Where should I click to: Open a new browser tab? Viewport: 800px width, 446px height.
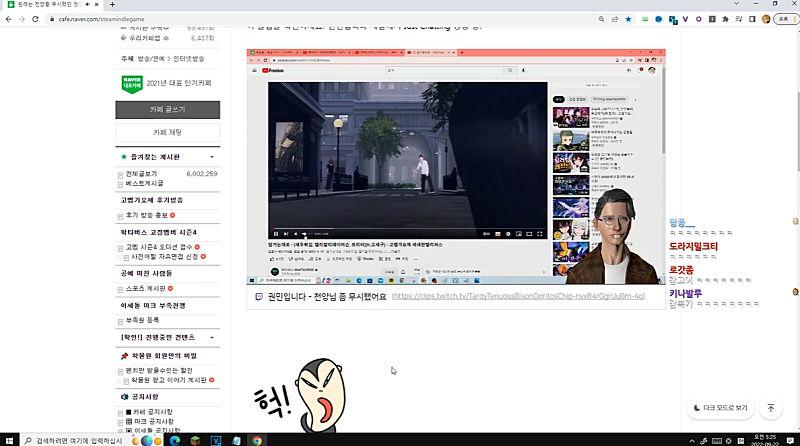(x=112, y=4)
